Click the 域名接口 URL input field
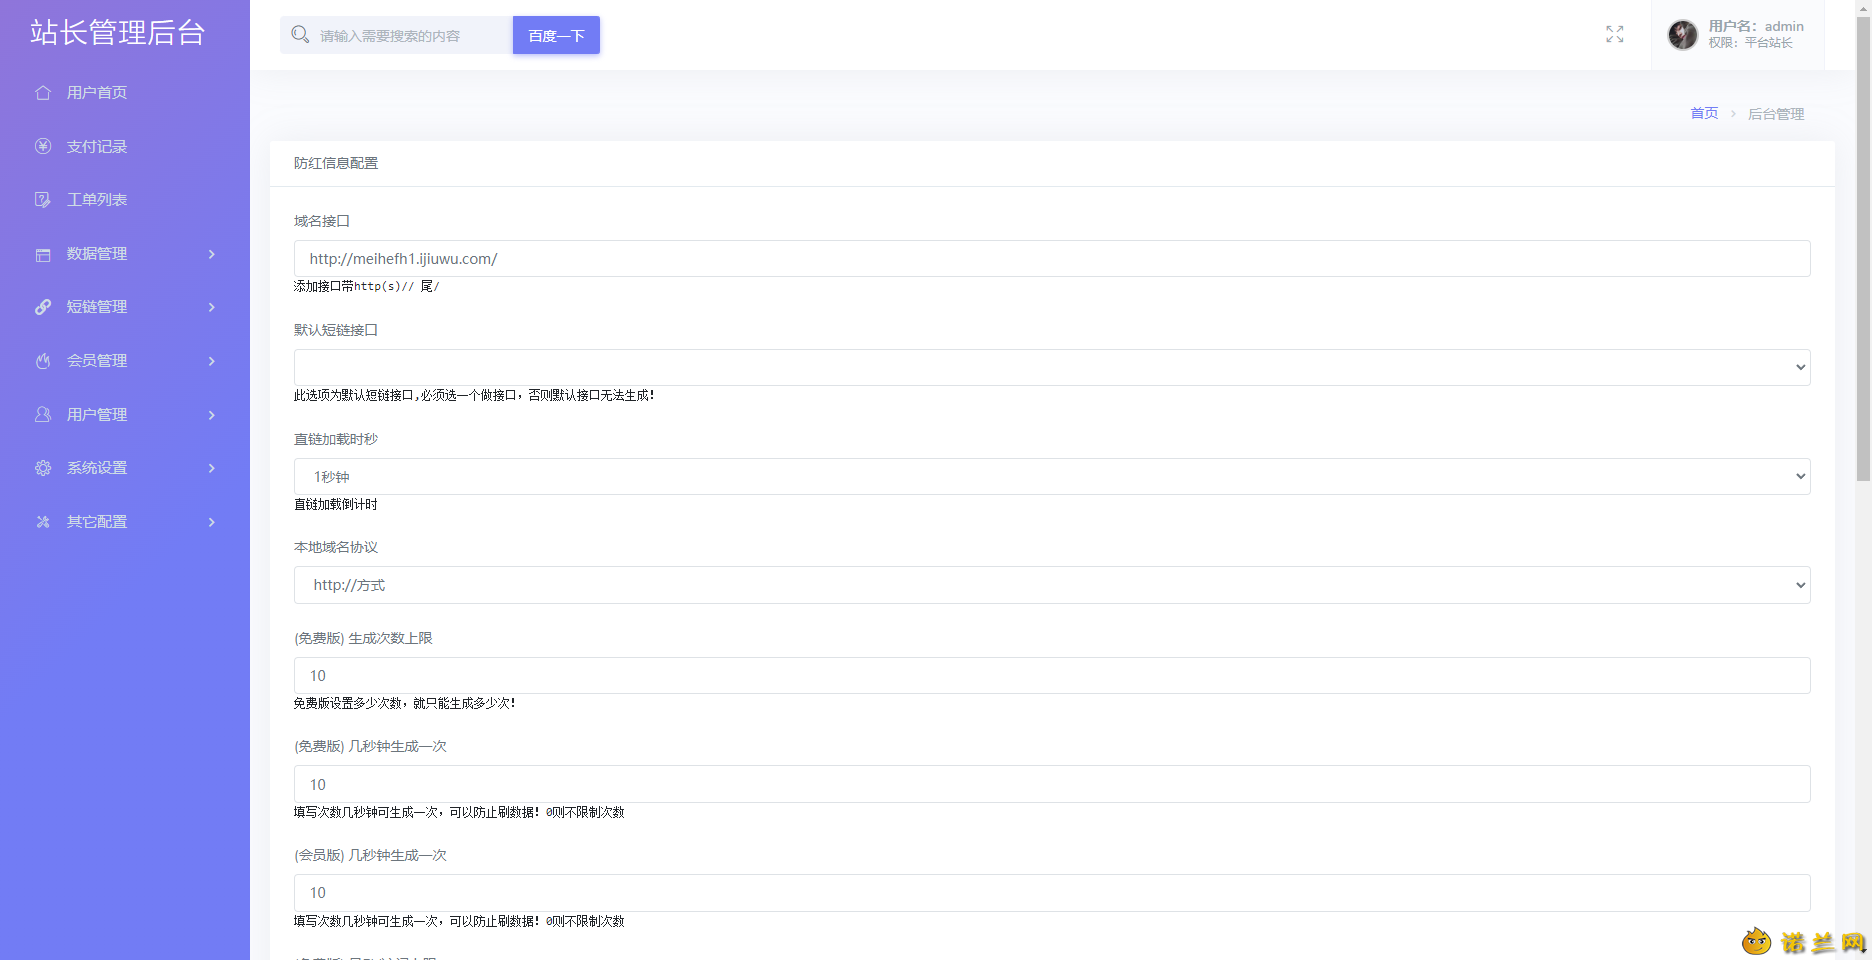Viewport: 1872px width, 960px height. [x=1052, y=258]
